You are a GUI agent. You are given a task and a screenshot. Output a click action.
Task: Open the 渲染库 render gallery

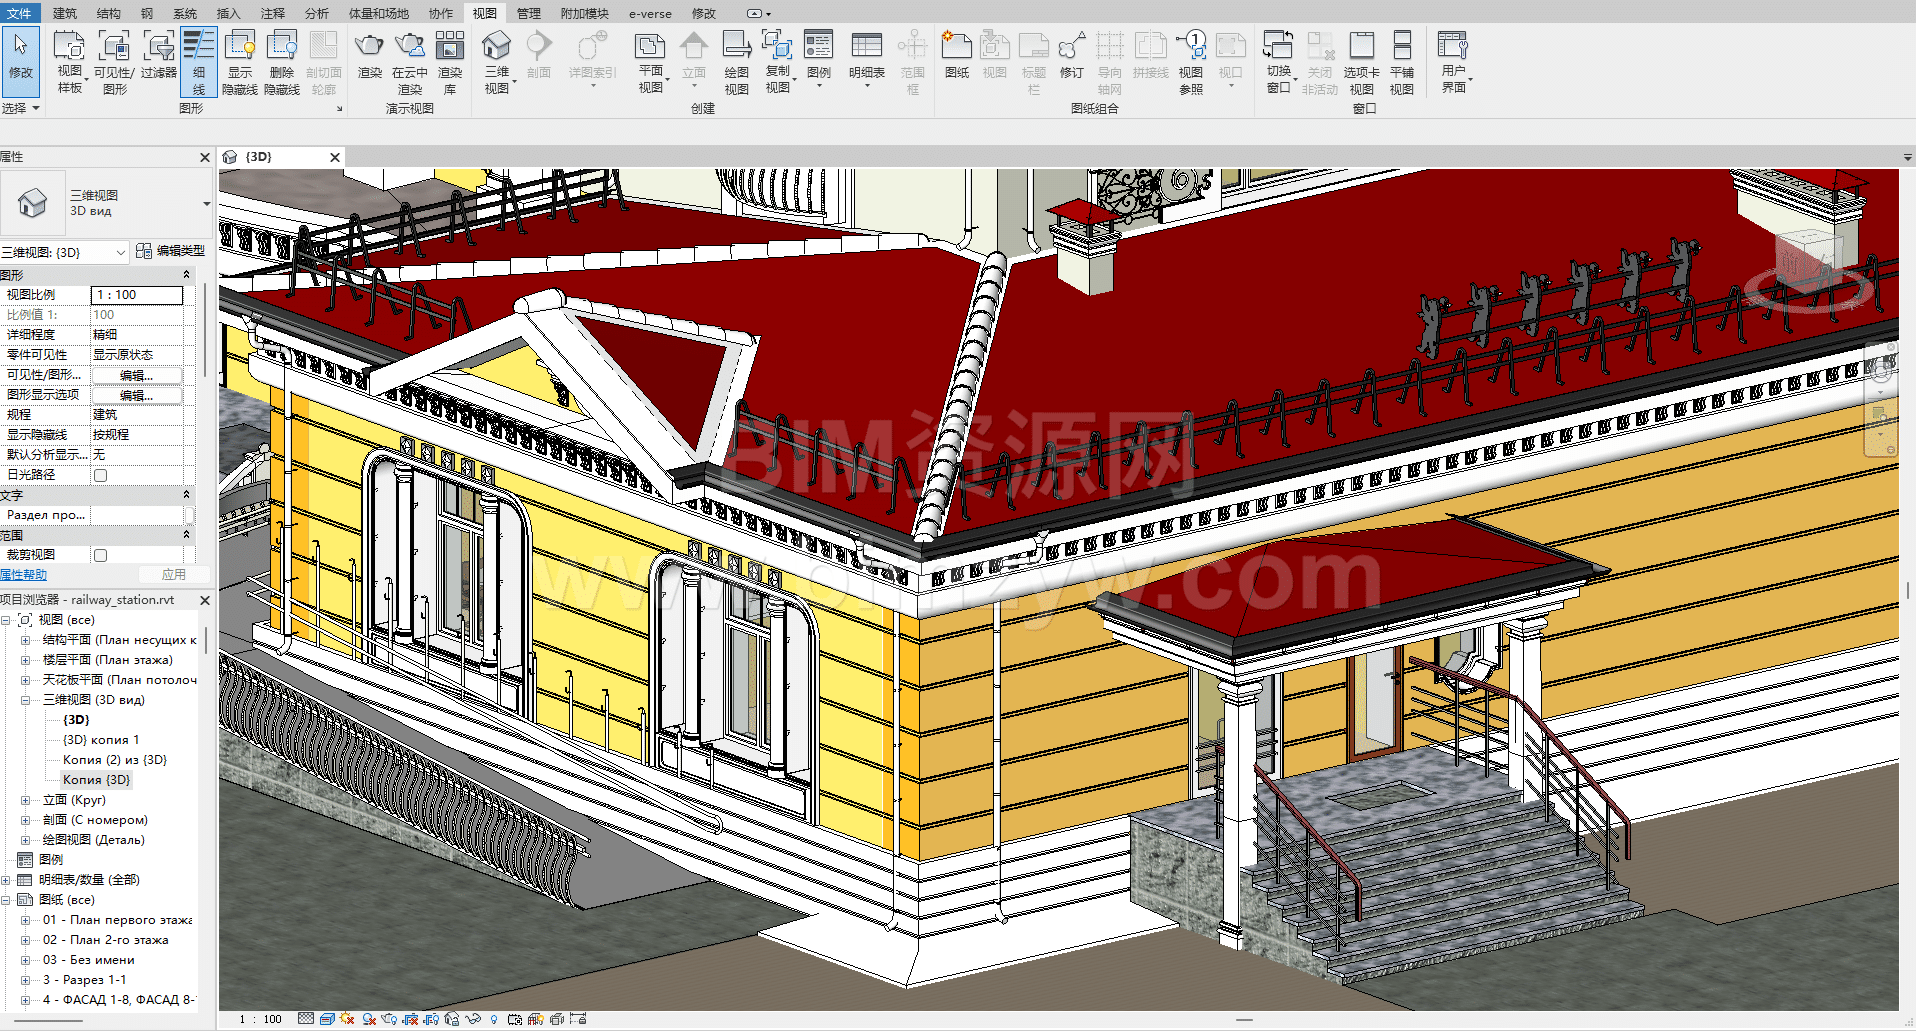click(x=450, y=62)
